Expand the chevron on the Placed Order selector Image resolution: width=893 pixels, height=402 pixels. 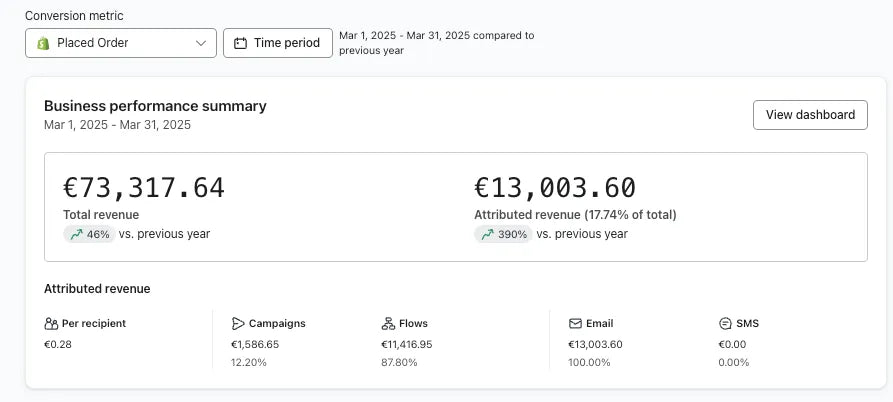201,43
